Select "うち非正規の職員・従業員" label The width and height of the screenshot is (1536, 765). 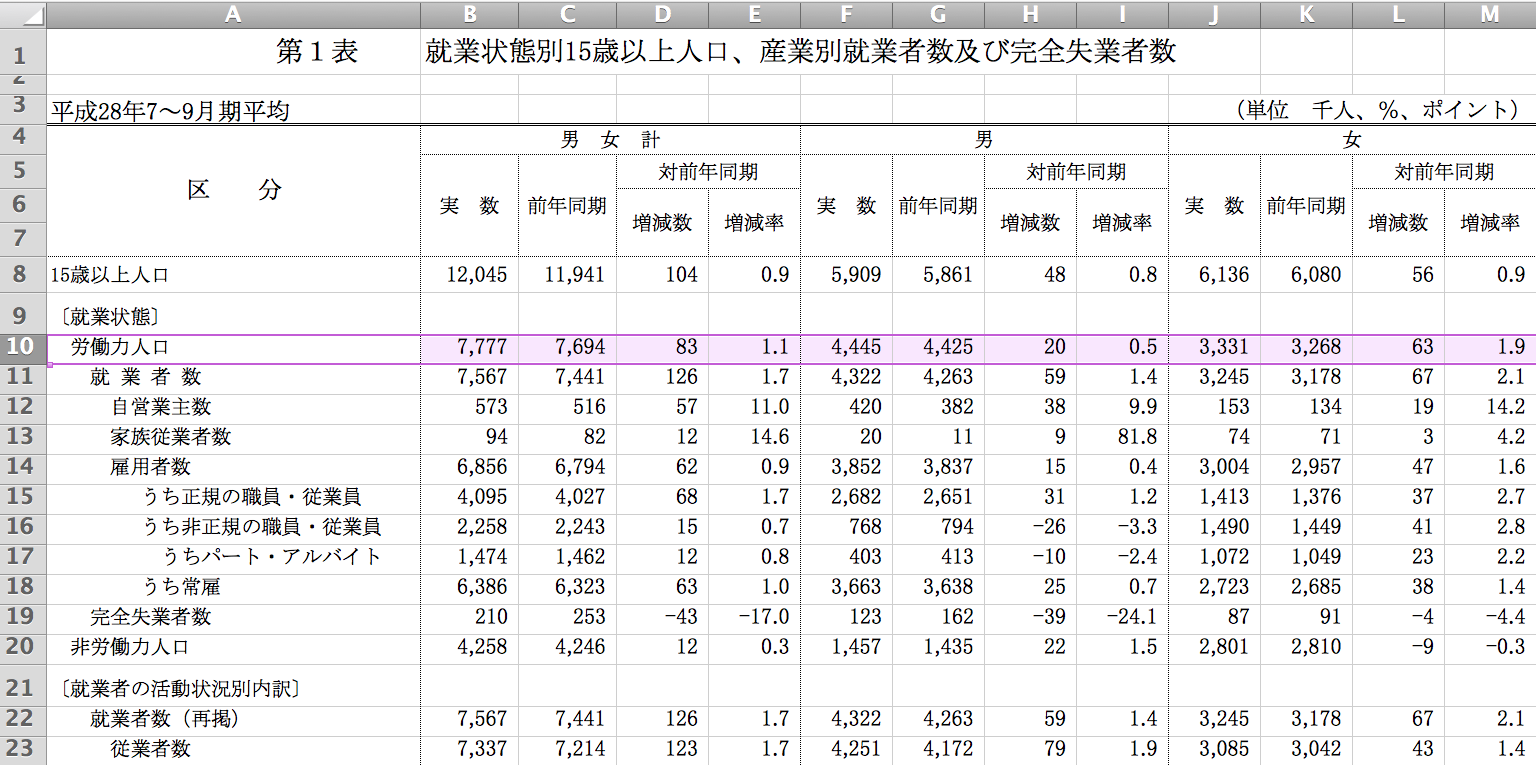point(262,527)
